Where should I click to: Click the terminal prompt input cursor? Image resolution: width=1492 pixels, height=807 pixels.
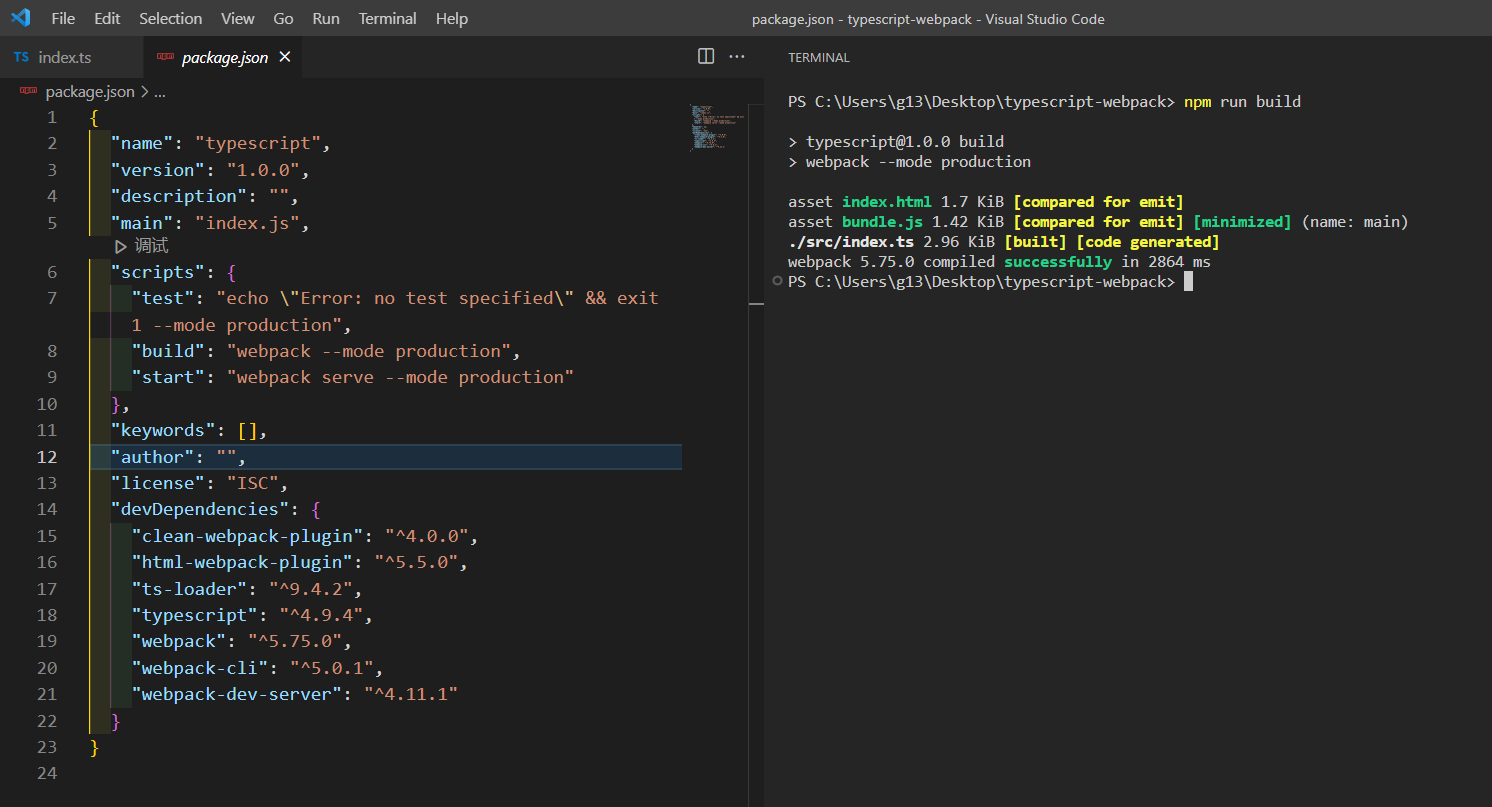tap(1188, 282)
